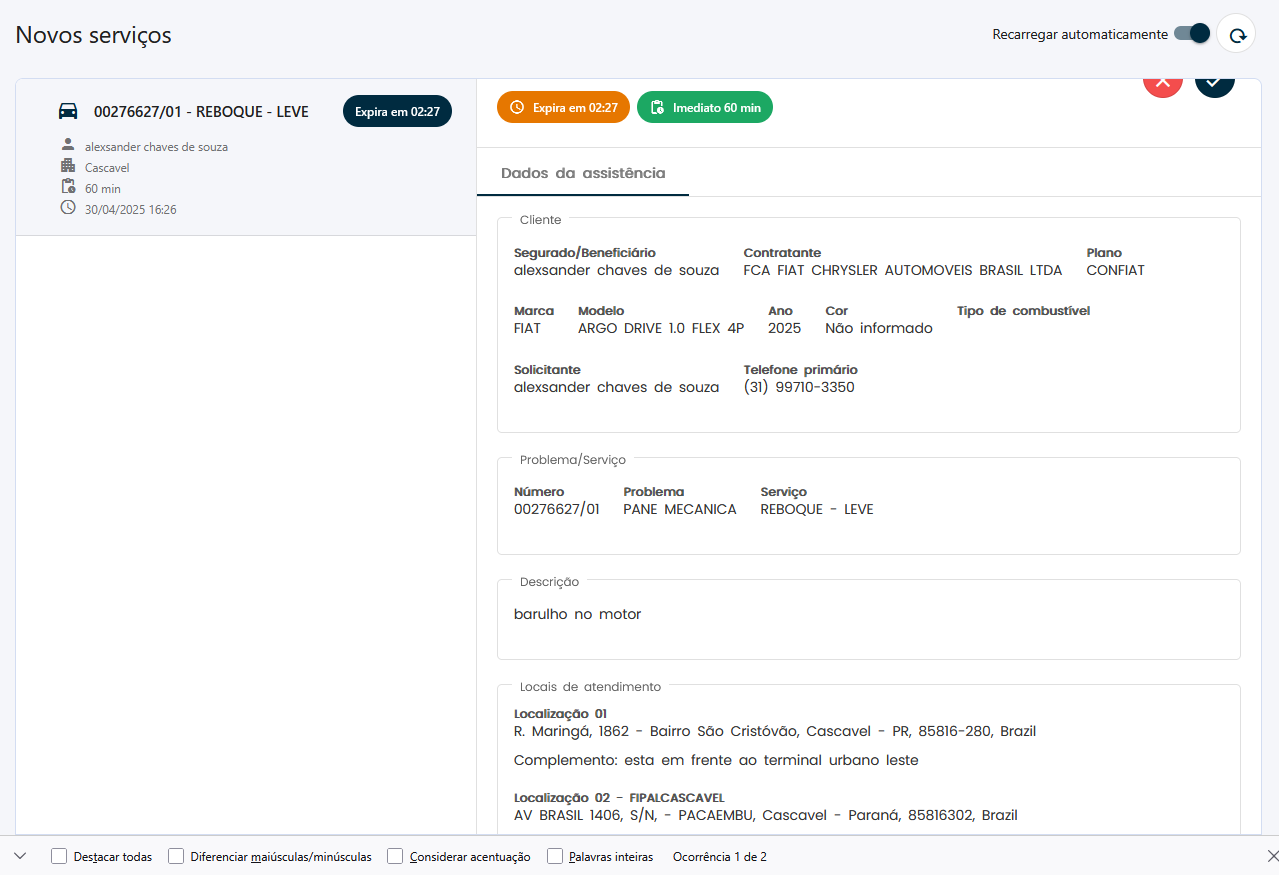
Task: Click the refresh reload icon button
Action: click(1237, 35)
